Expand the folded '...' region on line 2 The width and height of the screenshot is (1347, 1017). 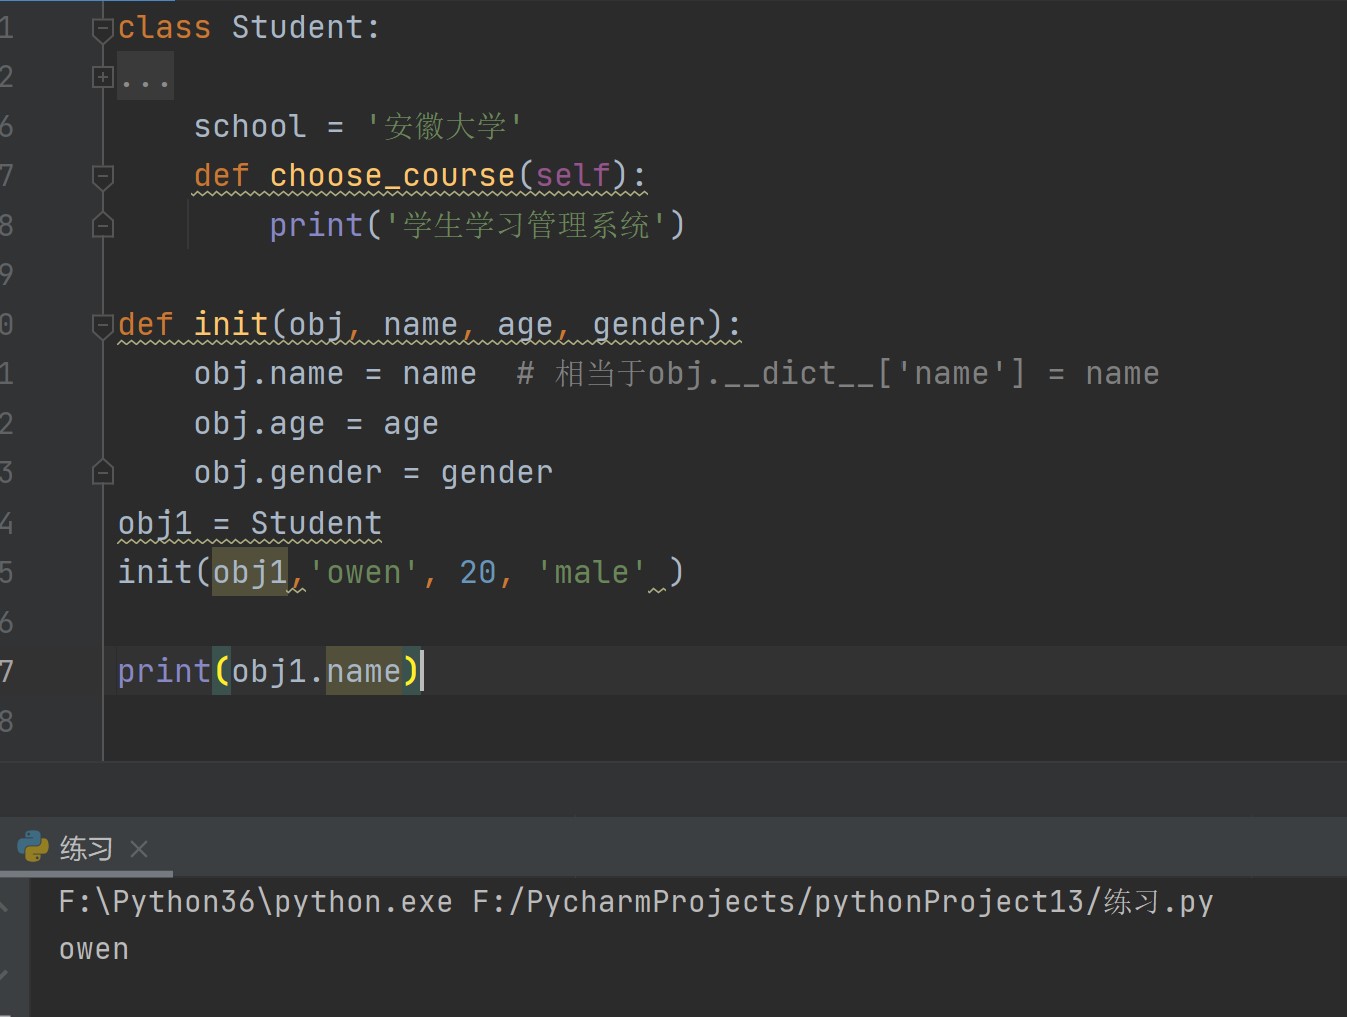(102, 77)
